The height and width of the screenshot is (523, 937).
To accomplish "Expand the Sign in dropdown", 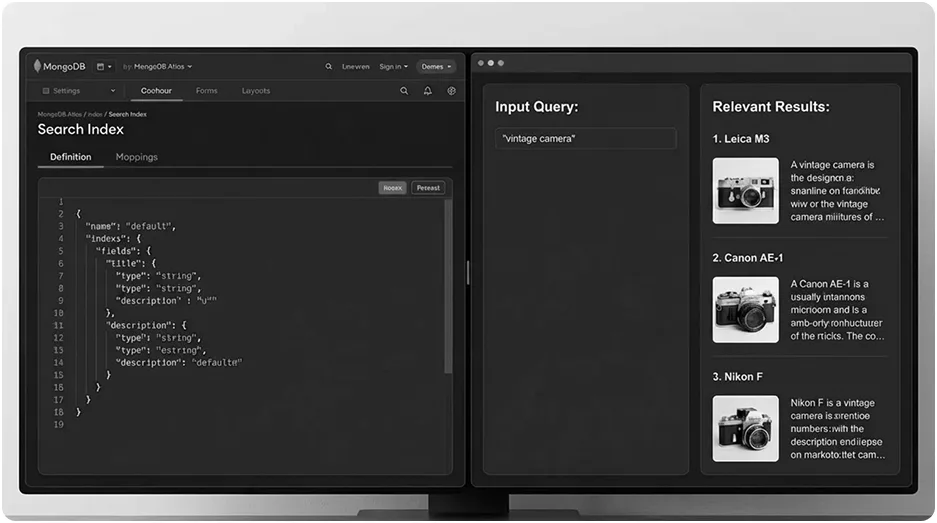I will click(x=393, y=66).
